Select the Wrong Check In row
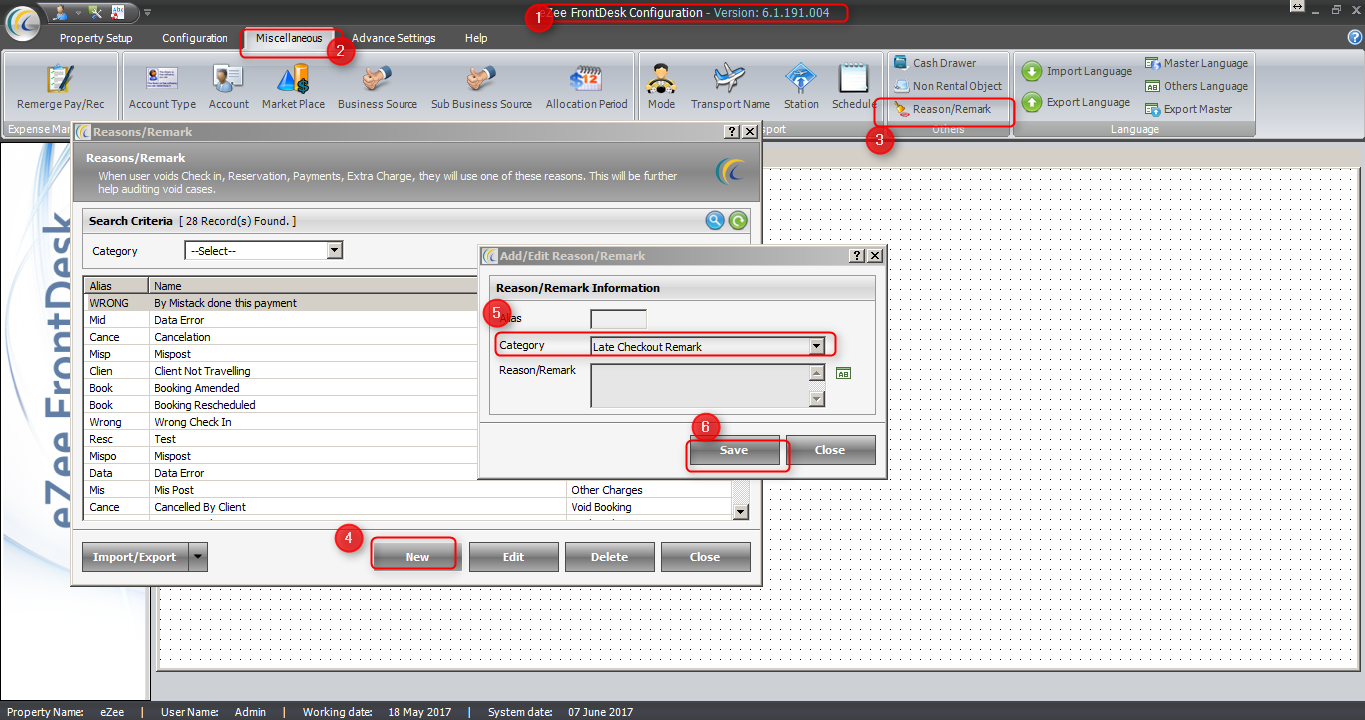The width and height of the screenshot is (1365, 720). 281,422
